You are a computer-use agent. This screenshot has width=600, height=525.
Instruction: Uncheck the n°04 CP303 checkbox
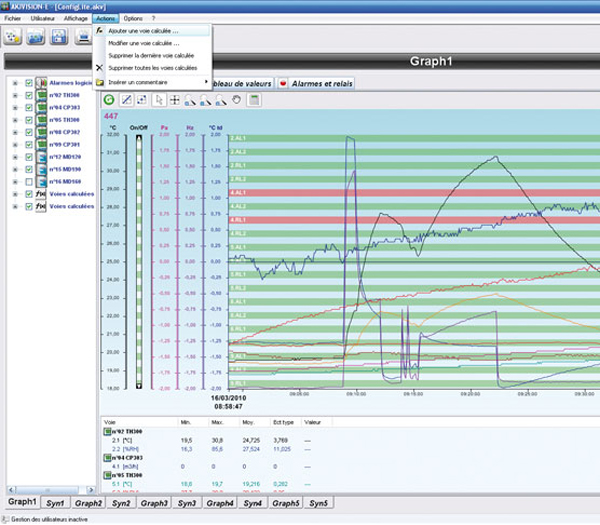click(29, 108)
